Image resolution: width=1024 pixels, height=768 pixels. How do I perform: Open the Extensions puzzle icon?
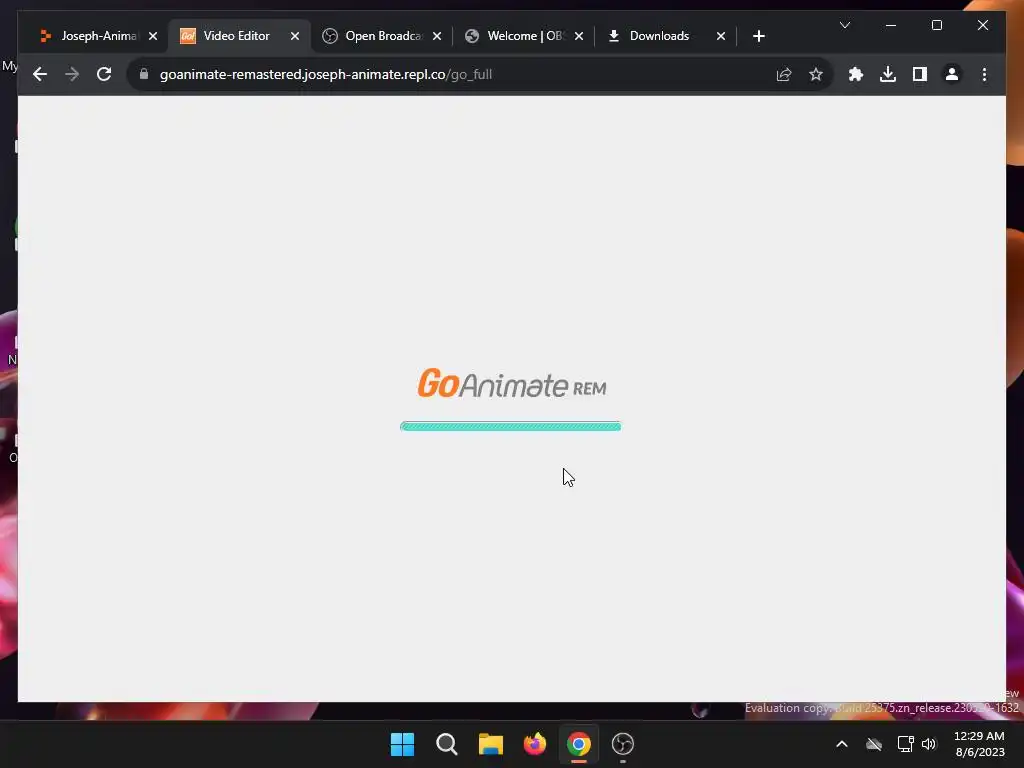(856, 74)
